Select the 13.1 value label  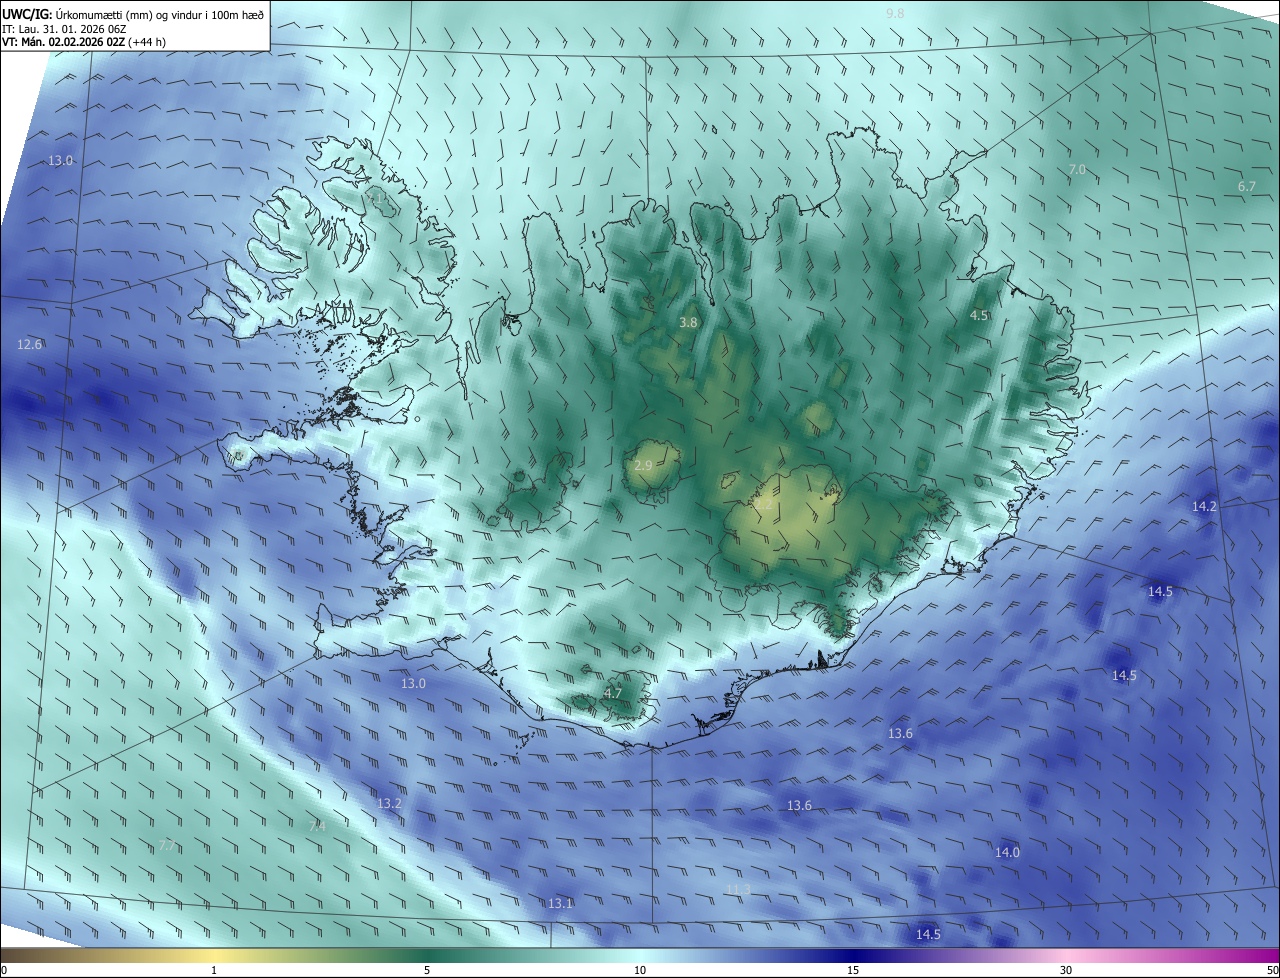coord(560,903)
